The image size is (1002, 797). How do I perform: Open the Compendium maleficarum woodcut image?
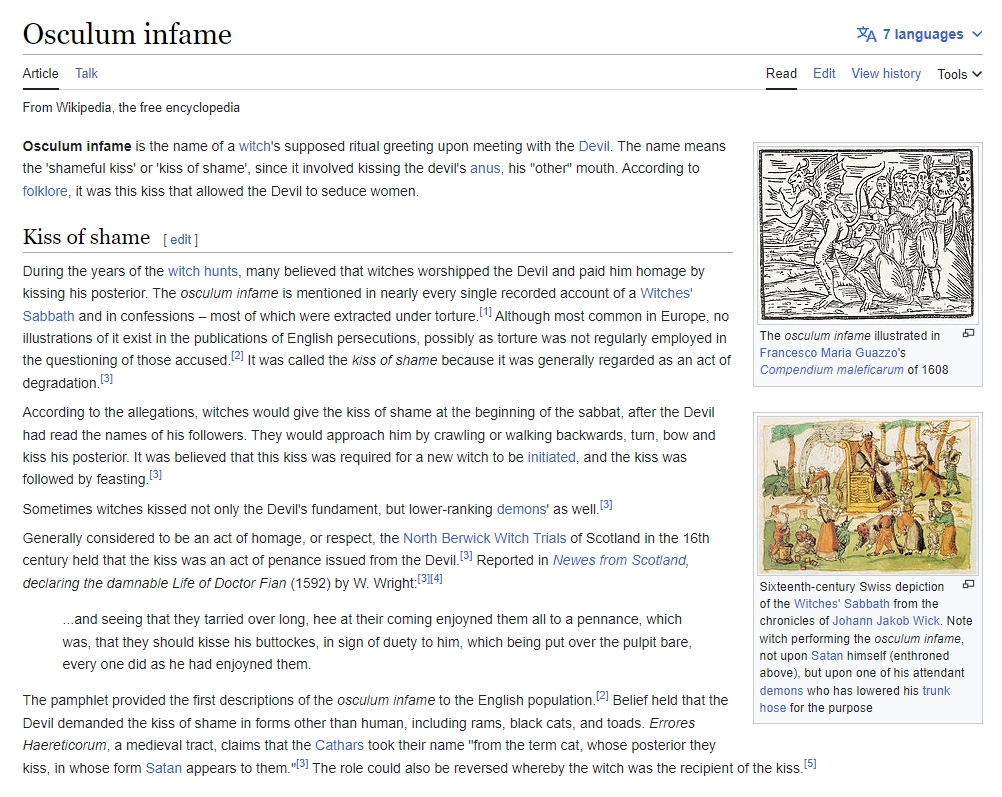click(867, 234)
